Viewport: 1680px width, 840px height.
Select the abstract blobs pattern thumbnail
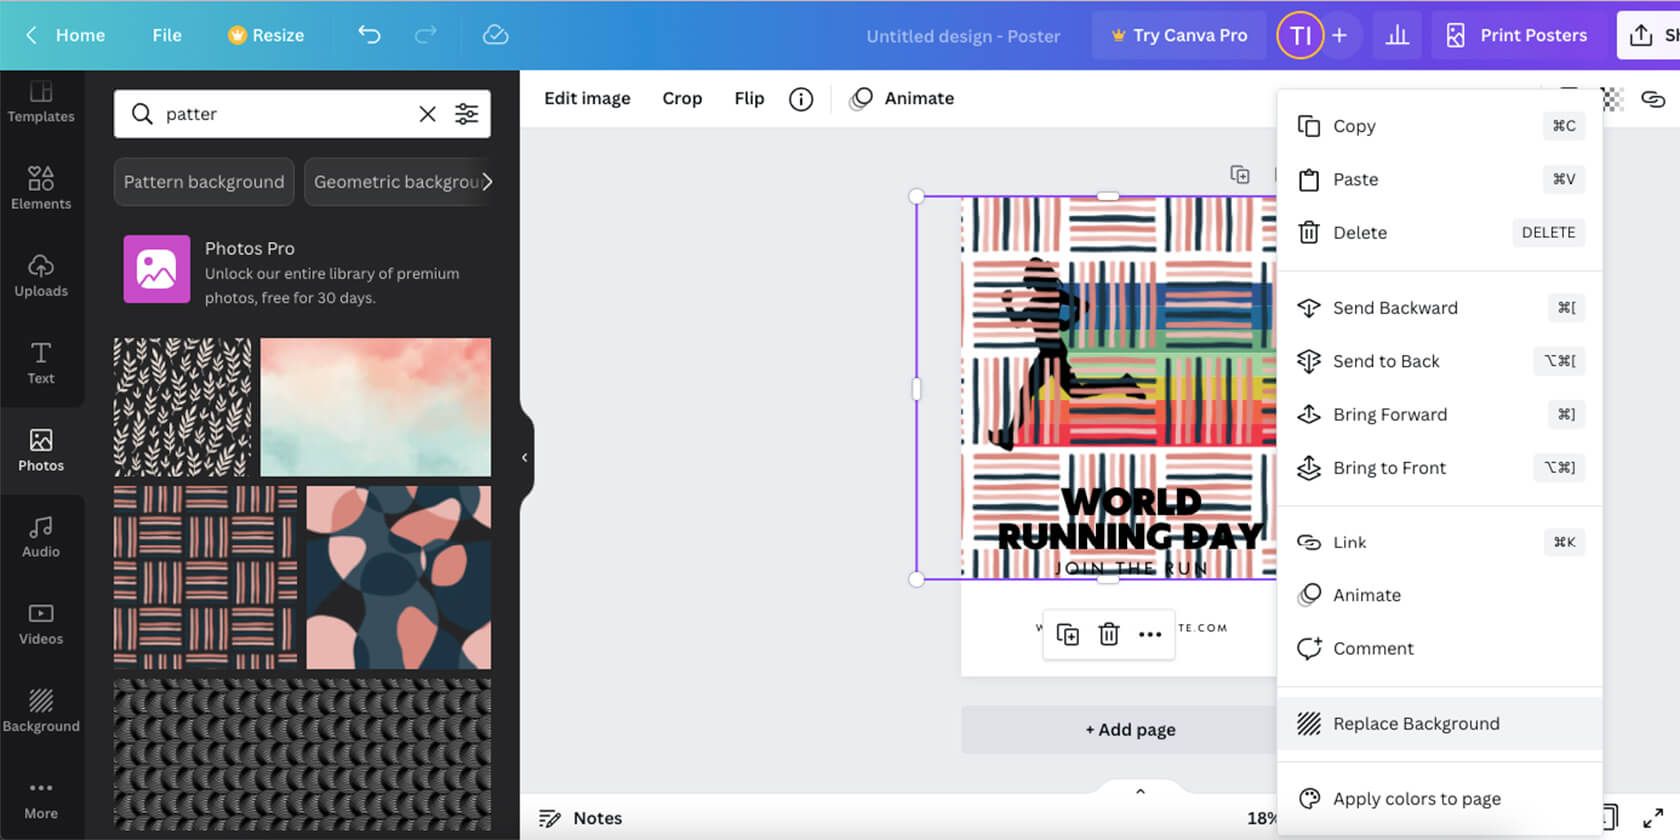click(x=399, y=577)
